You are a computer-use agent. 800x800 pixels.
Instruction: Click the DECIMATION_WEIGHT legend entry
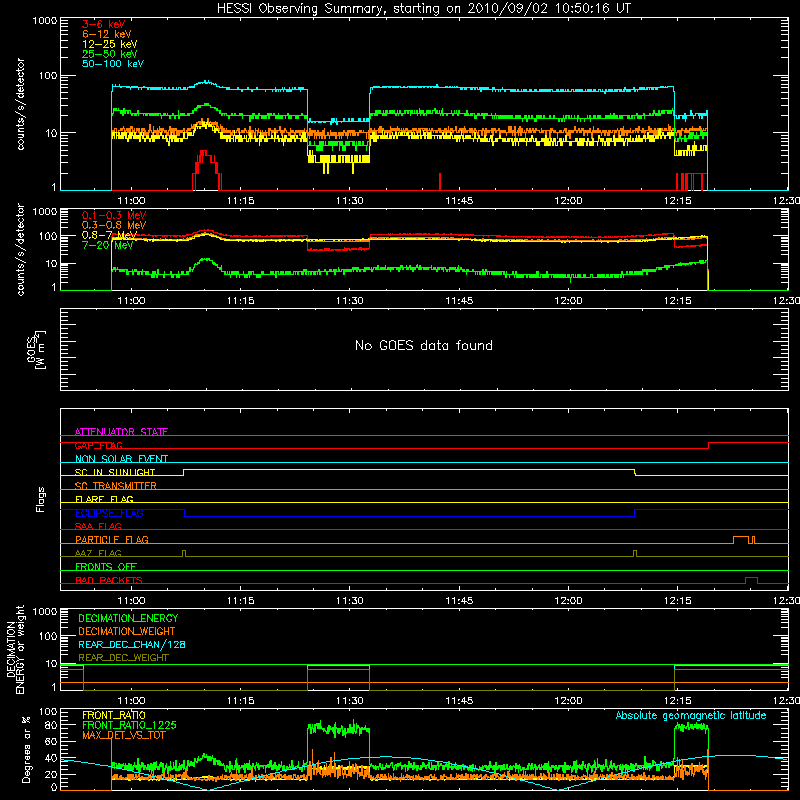[126, 631]
